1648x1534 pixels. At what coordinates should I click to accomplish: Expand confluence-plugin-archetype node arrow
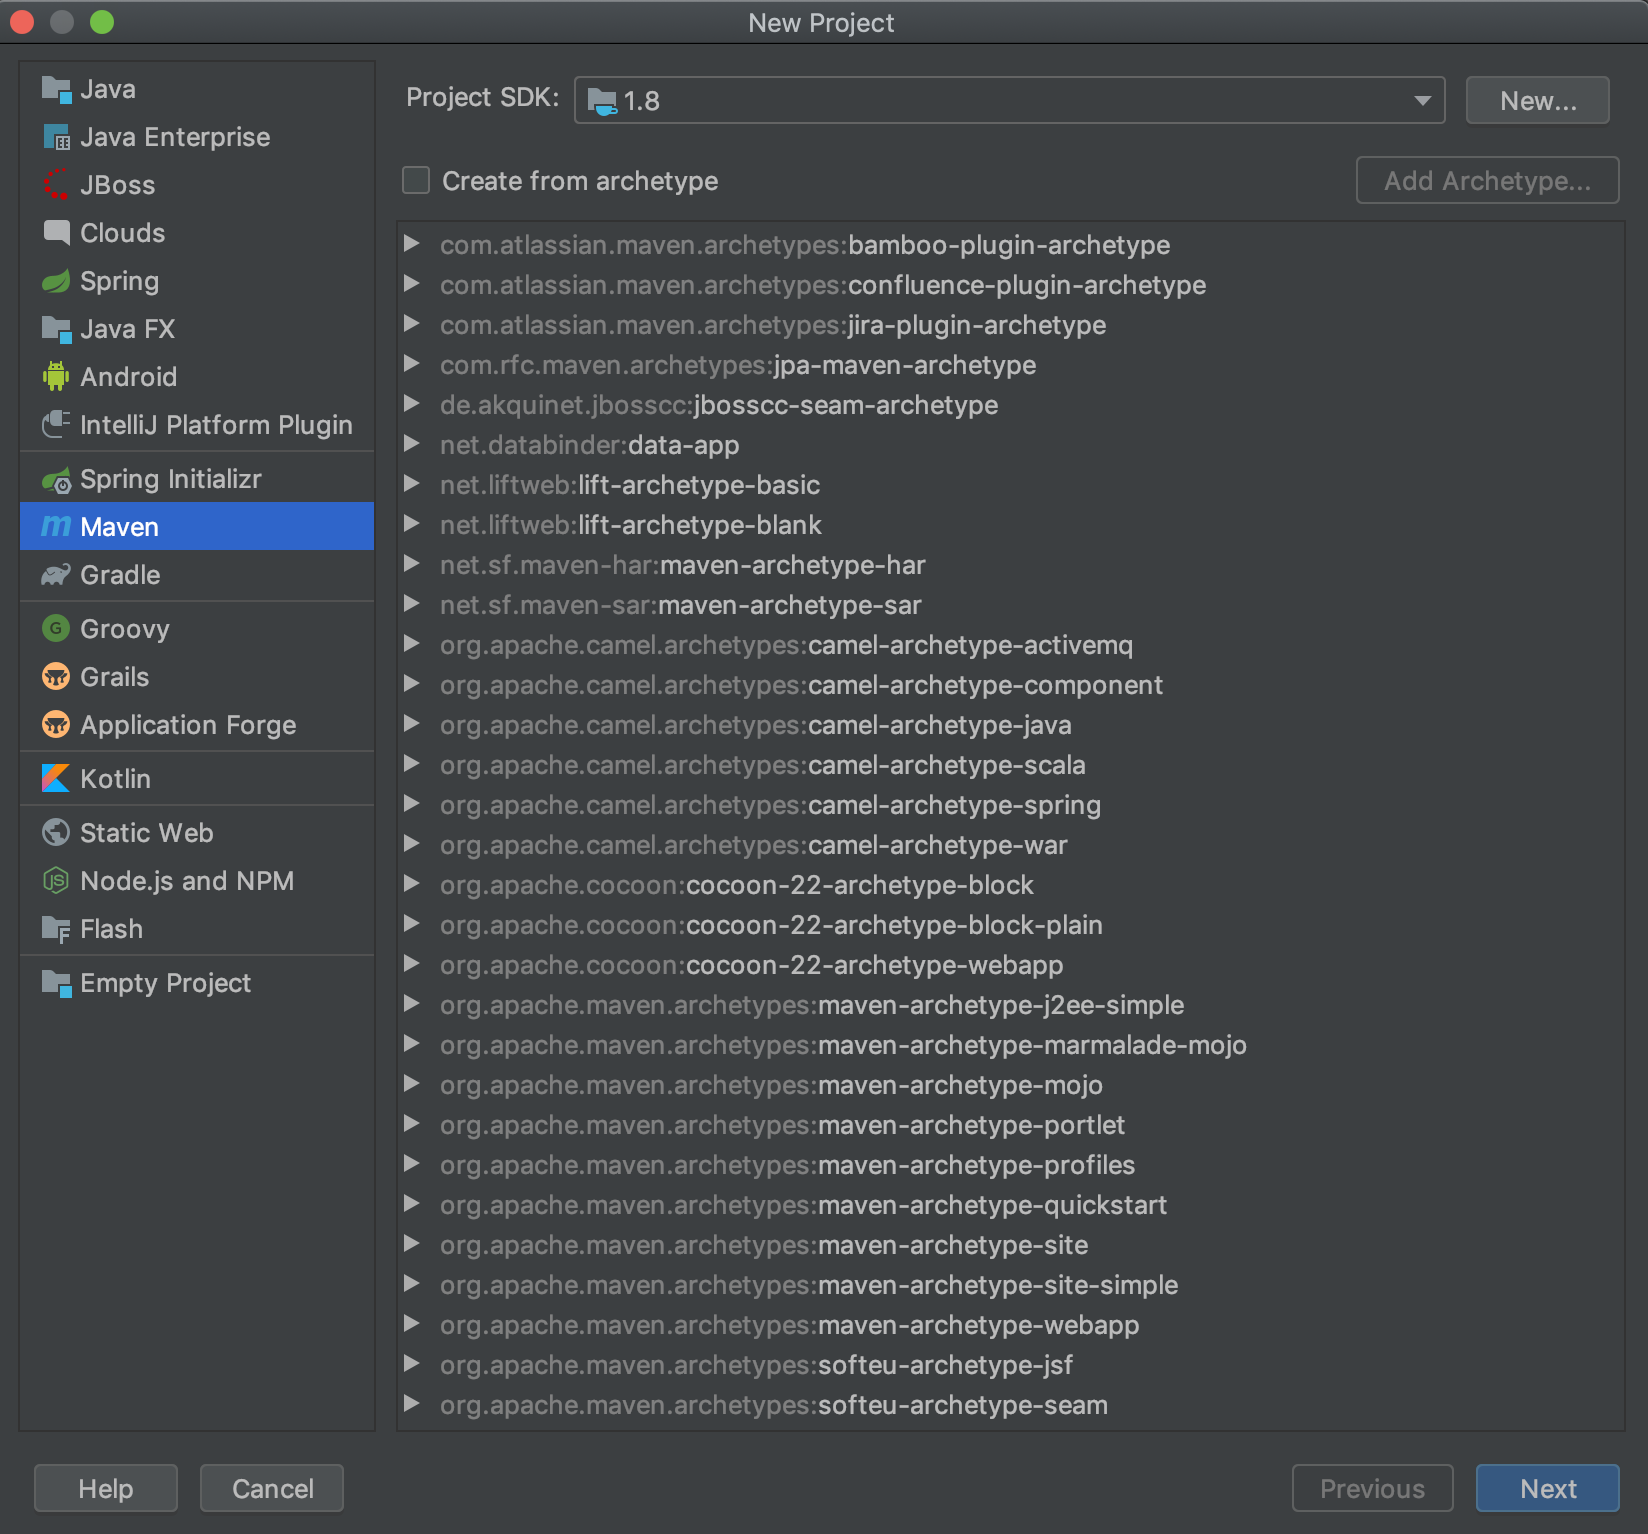pos(411,284)
